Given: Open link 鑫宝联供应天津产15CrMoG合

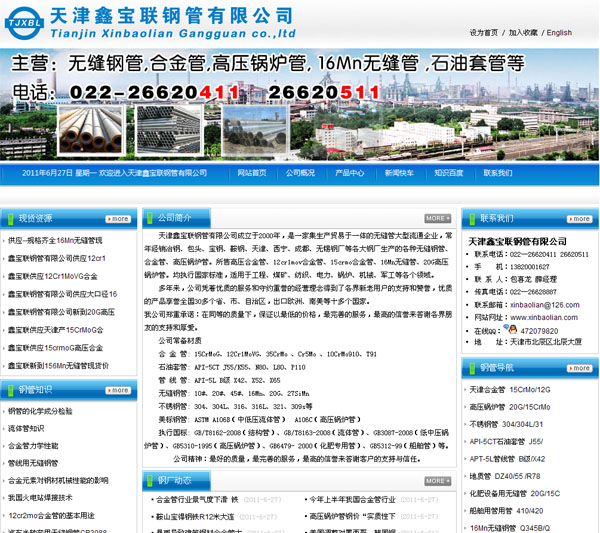Looking at the screenshot, I should [55, 330].
